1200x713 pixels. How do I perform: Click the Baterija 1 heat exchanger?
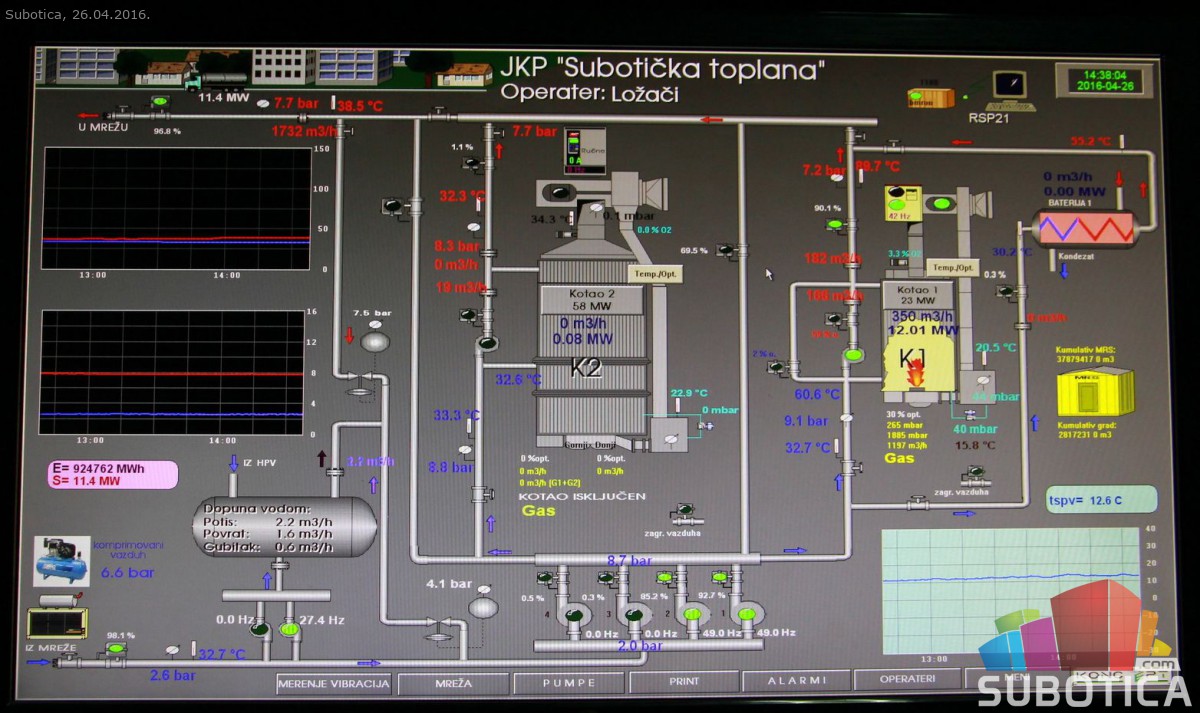click(1085, 227)
